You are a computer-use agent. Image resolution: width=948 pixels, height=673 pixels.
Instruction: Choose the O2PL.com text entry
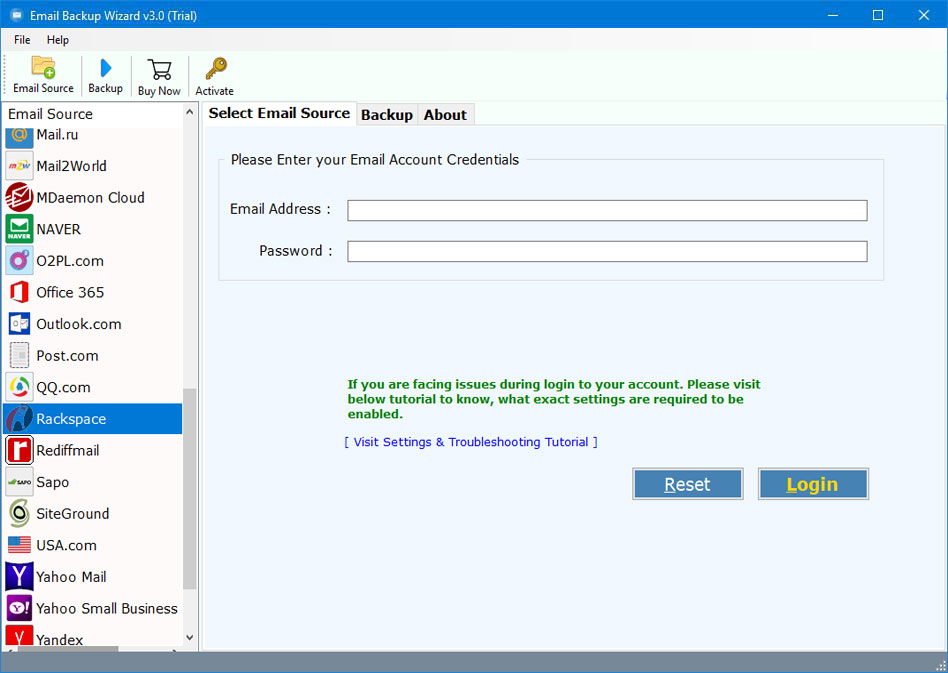tap(70, 261)
